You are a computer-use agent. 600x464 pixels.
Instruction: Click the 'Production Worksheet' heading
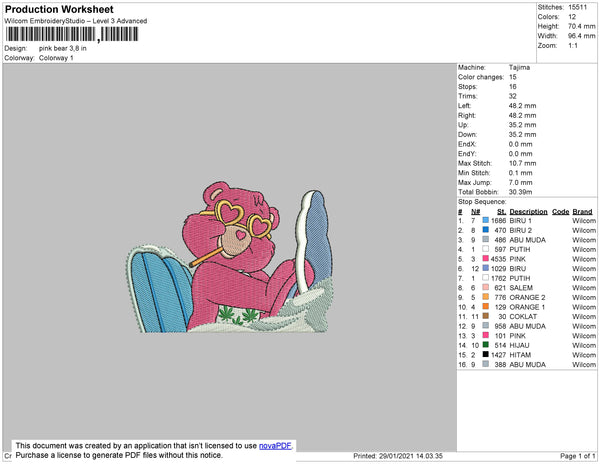59,9
